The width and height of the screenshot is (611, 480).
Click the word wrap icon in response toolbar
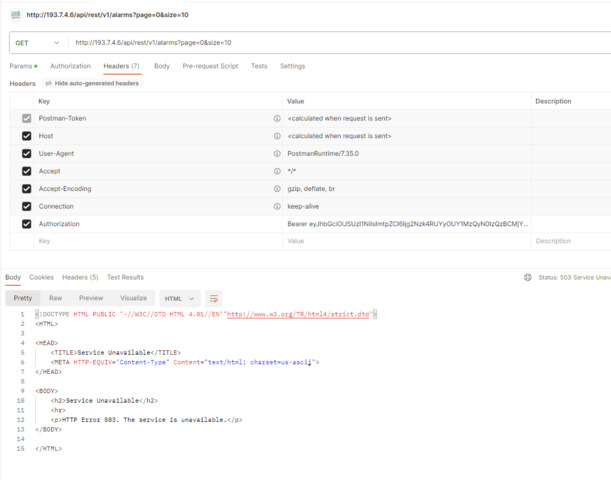coord(214,298)
